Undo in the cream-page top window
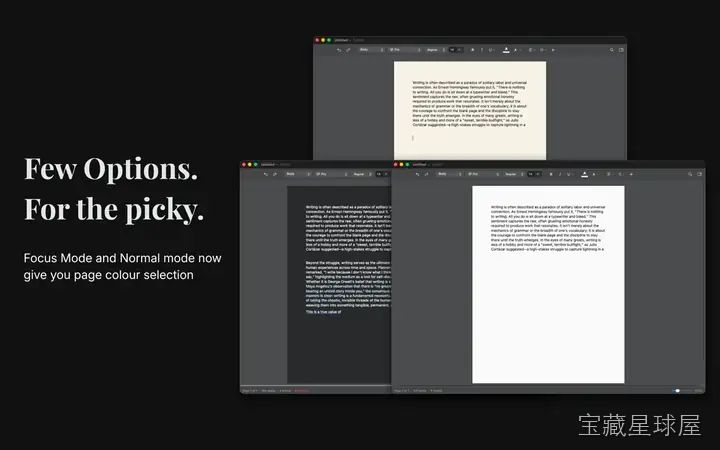The width and height of the screenshot is (720, 450). click(339, 50)
